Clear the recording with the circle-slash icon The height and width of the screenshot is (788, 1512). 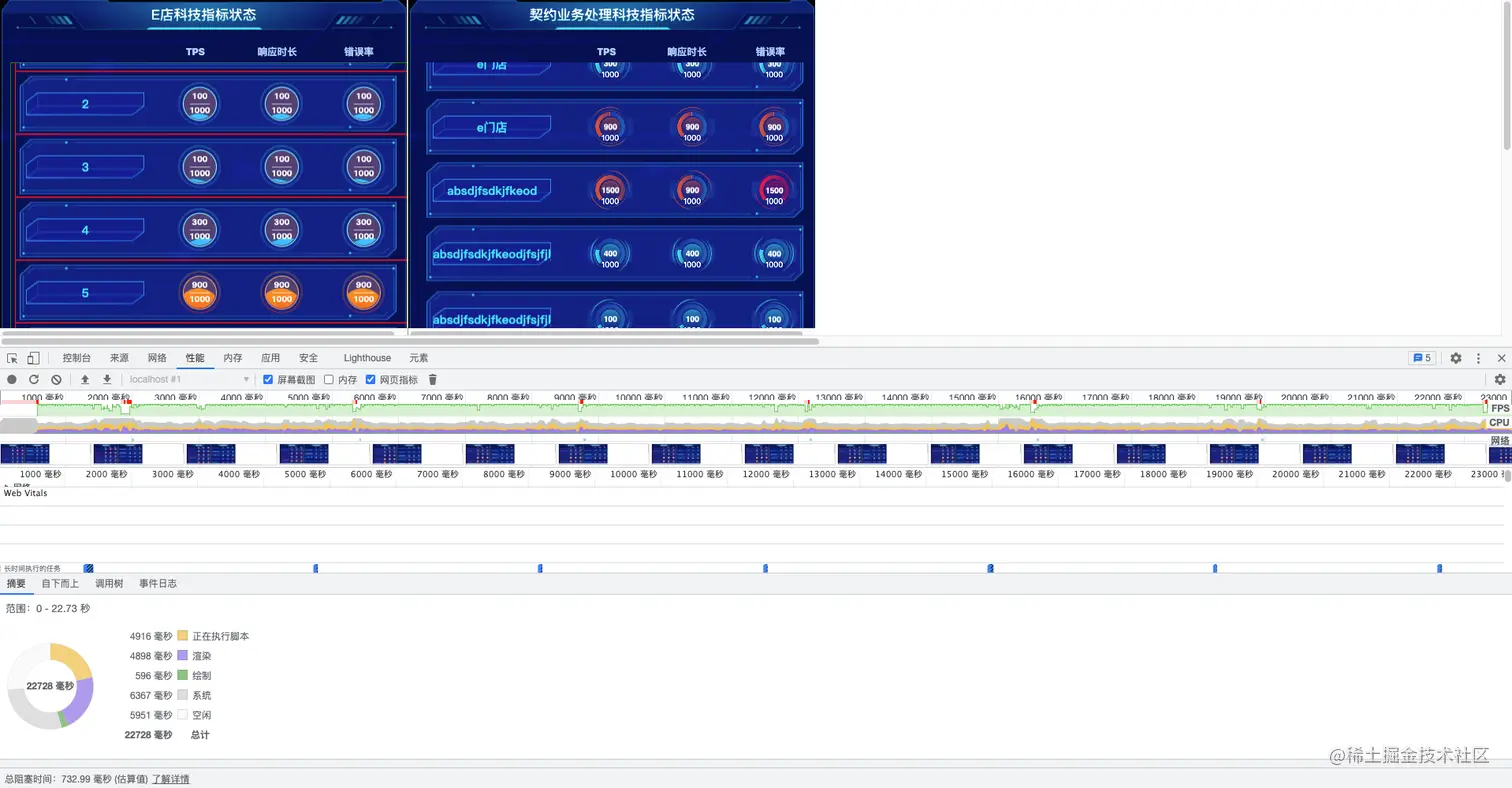(56, 380)
